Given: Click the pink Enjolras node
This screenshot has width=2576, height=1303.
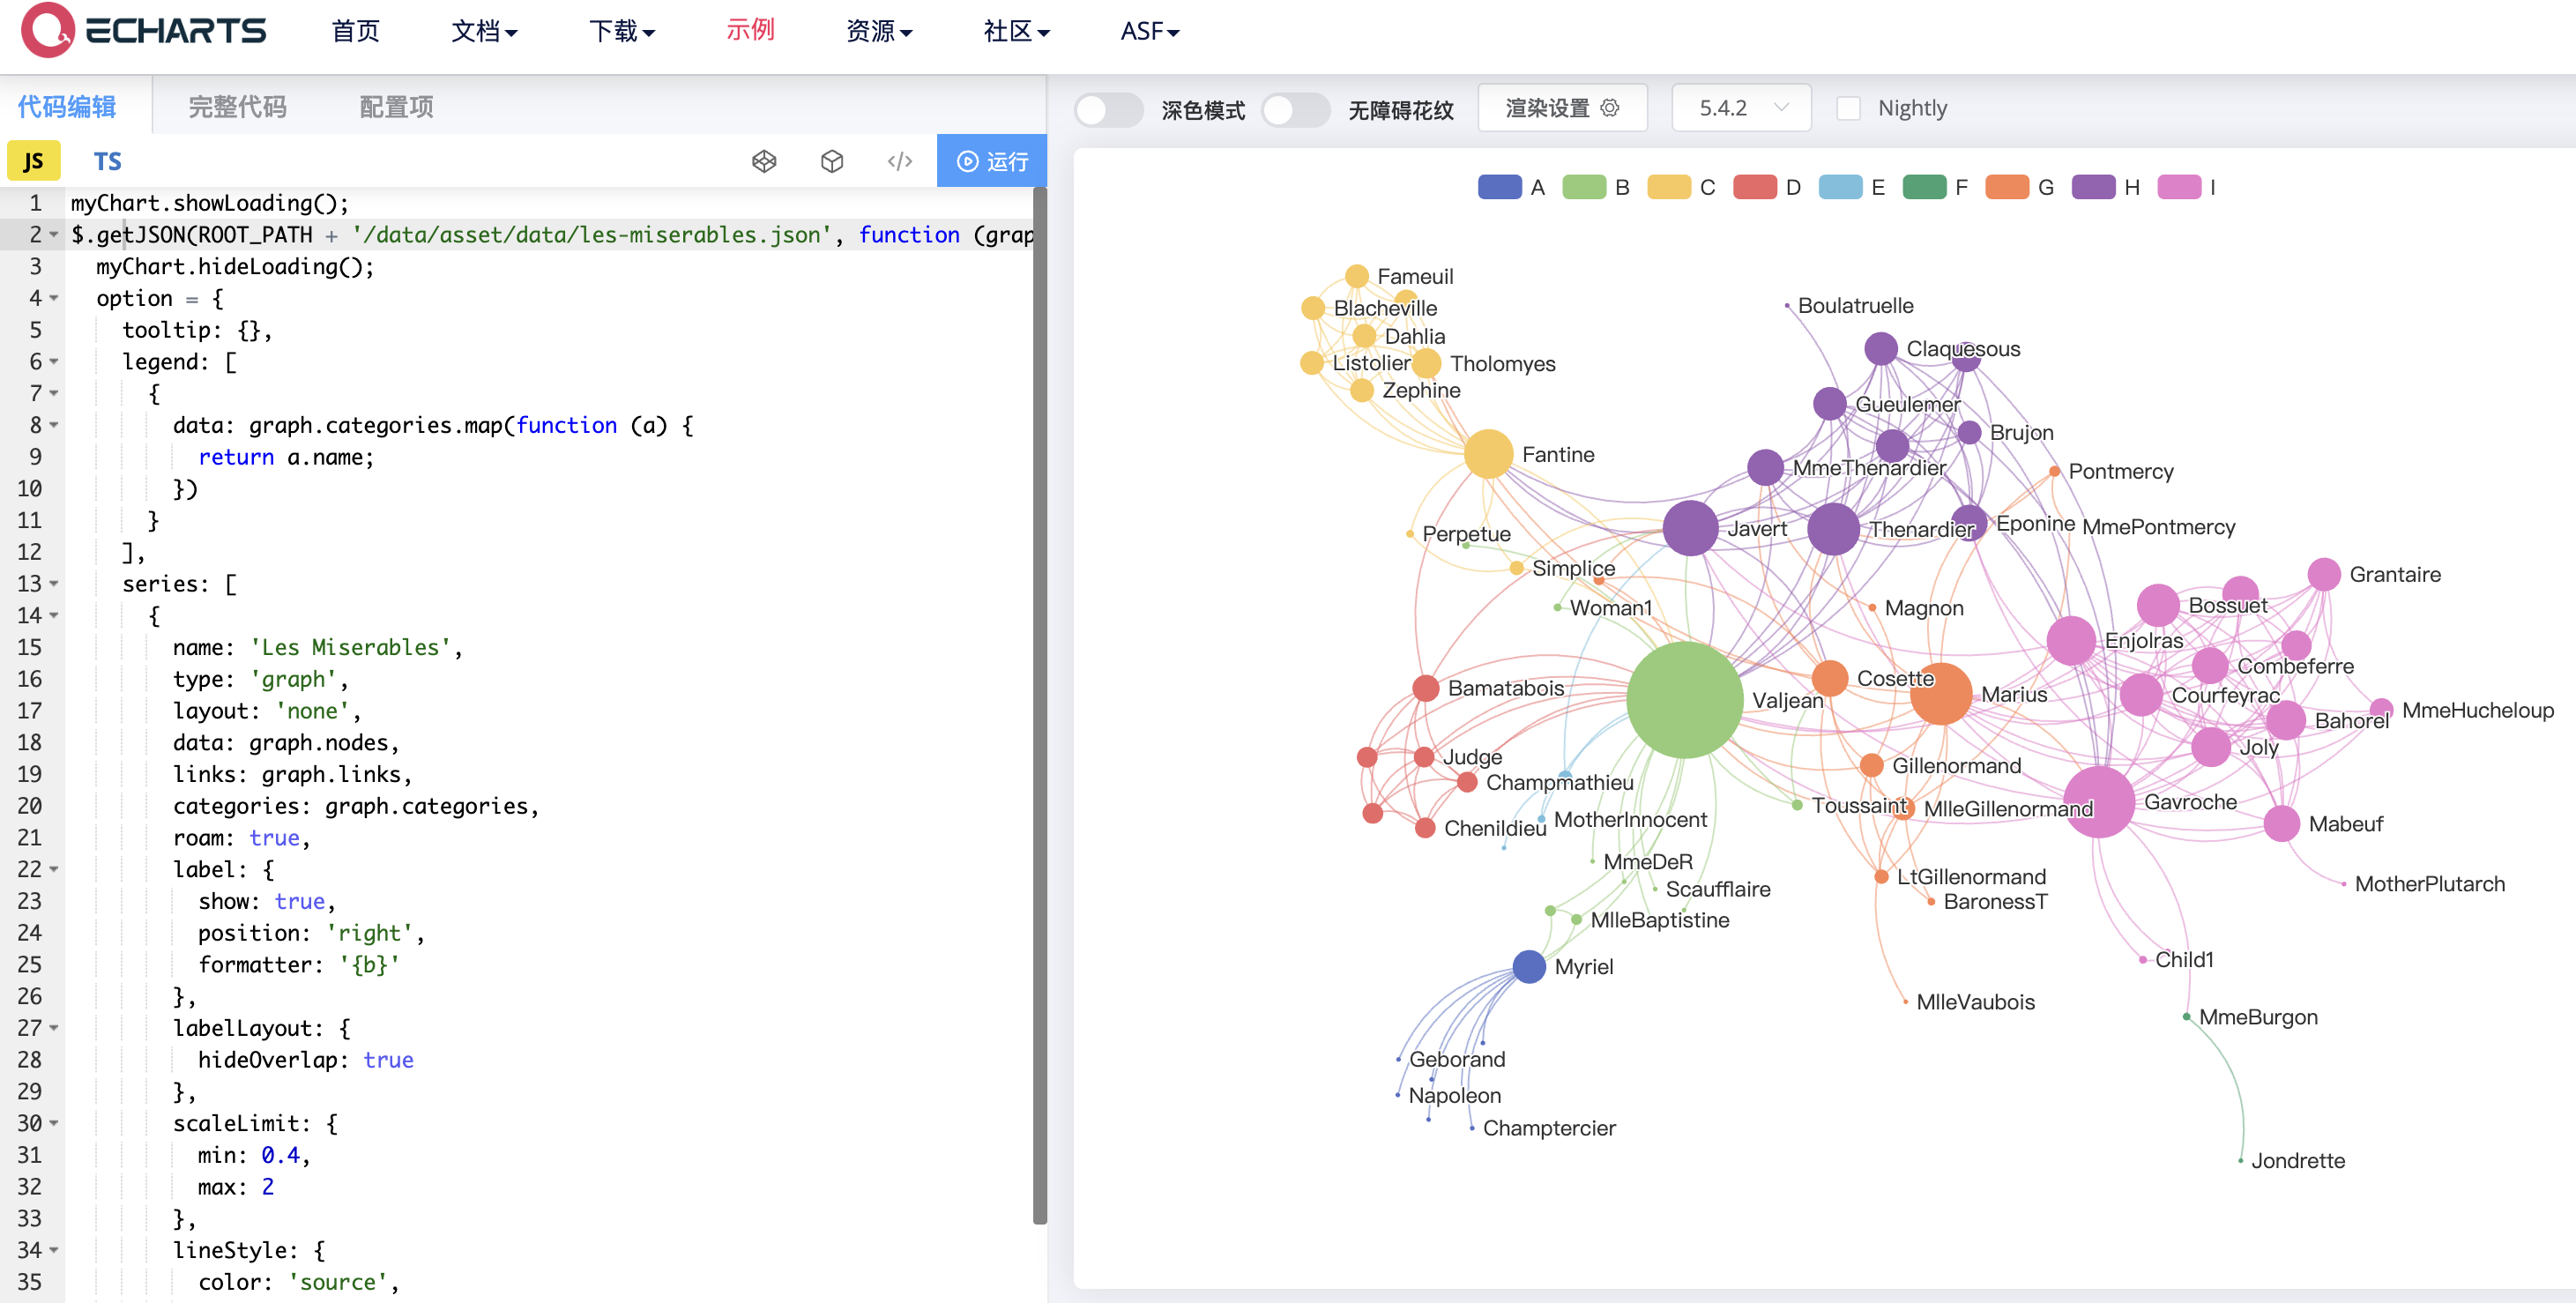Looking at the screenshot, I should click(x=2071, y=640).
